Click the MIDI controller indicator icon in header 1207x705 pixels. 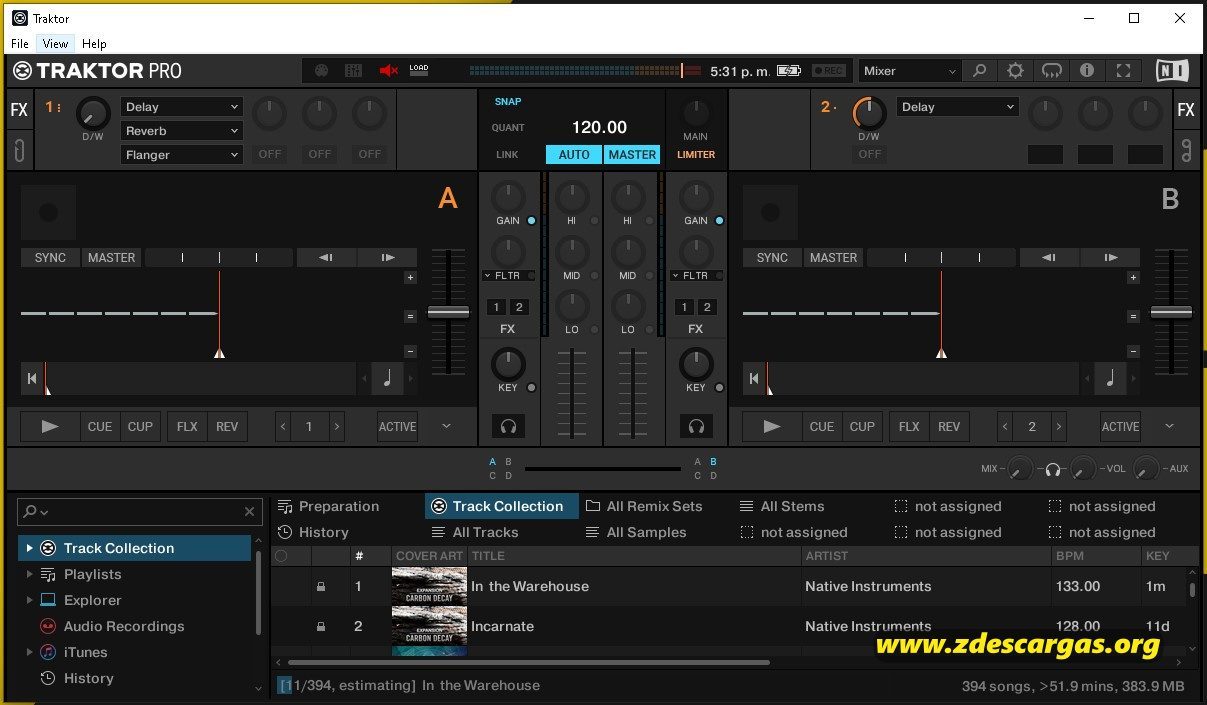[x=321, y=71]
